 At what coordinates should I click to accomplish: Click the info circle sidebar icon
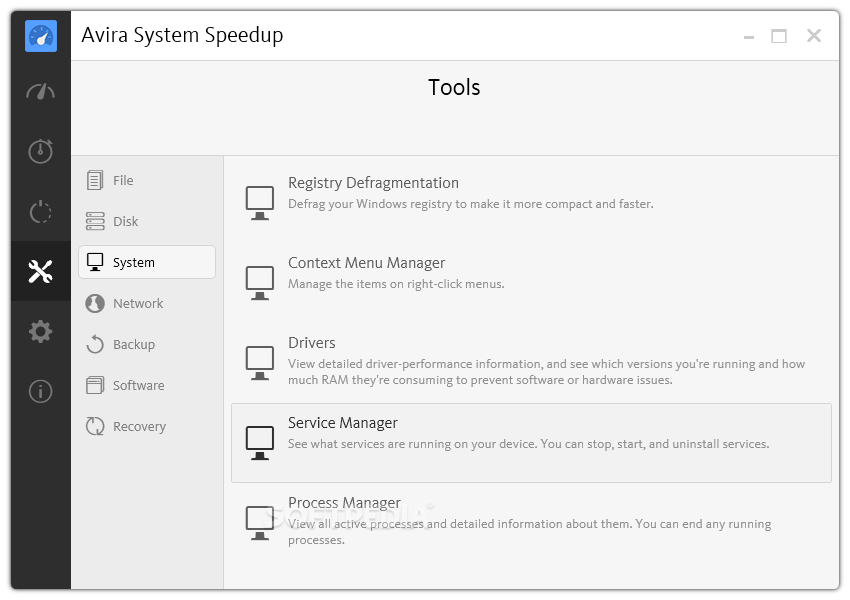(x=41, y=391)
